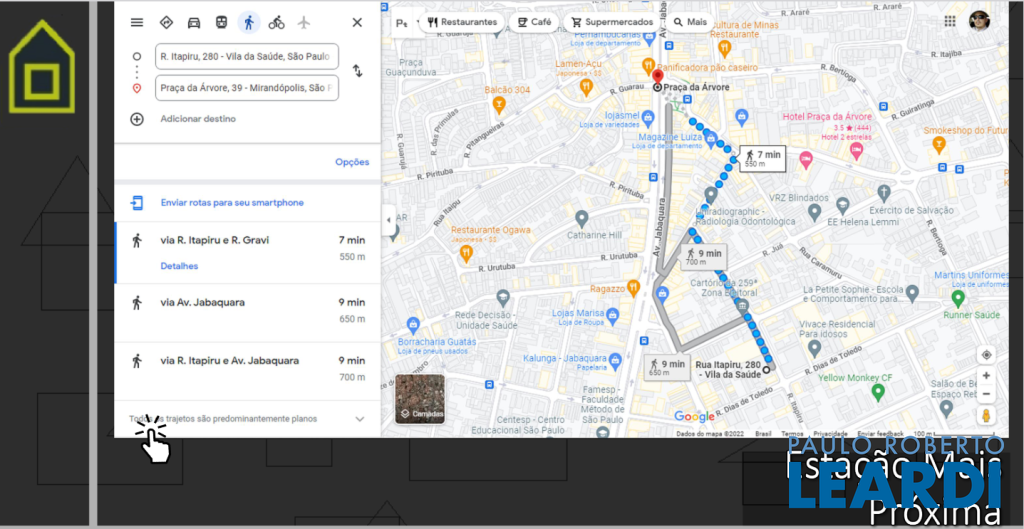
Task: Select public transit travel mode
Action: [221, 22]
